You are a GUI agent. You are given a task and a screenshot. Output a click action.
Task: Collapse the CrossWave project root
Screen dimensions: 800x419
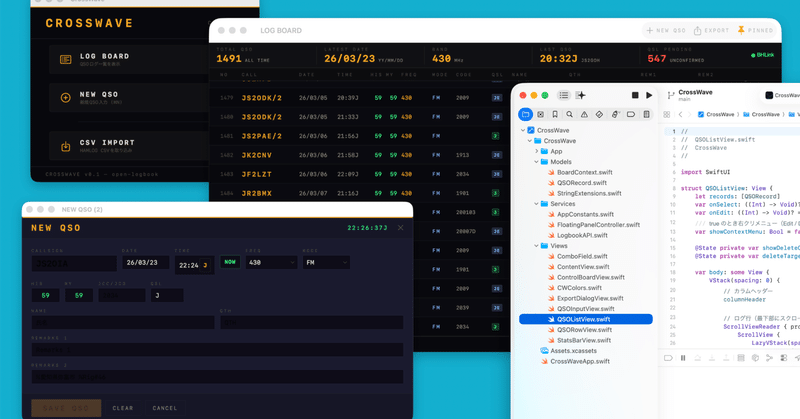pos(523,130)
